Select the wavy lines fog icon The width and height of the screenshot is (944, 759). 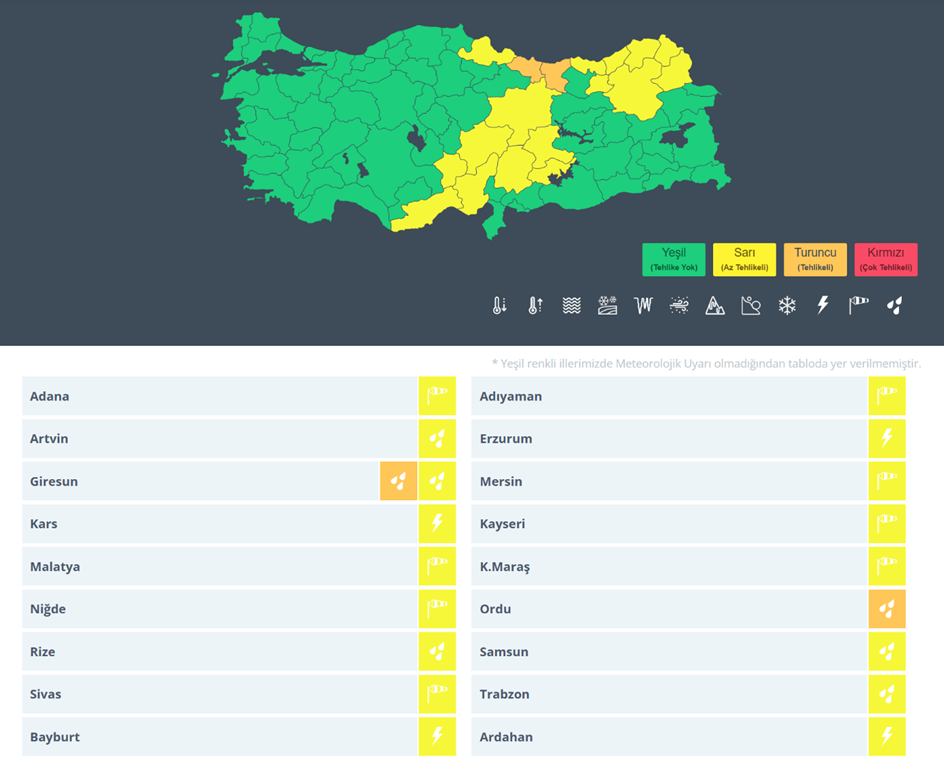click(571, 306)
